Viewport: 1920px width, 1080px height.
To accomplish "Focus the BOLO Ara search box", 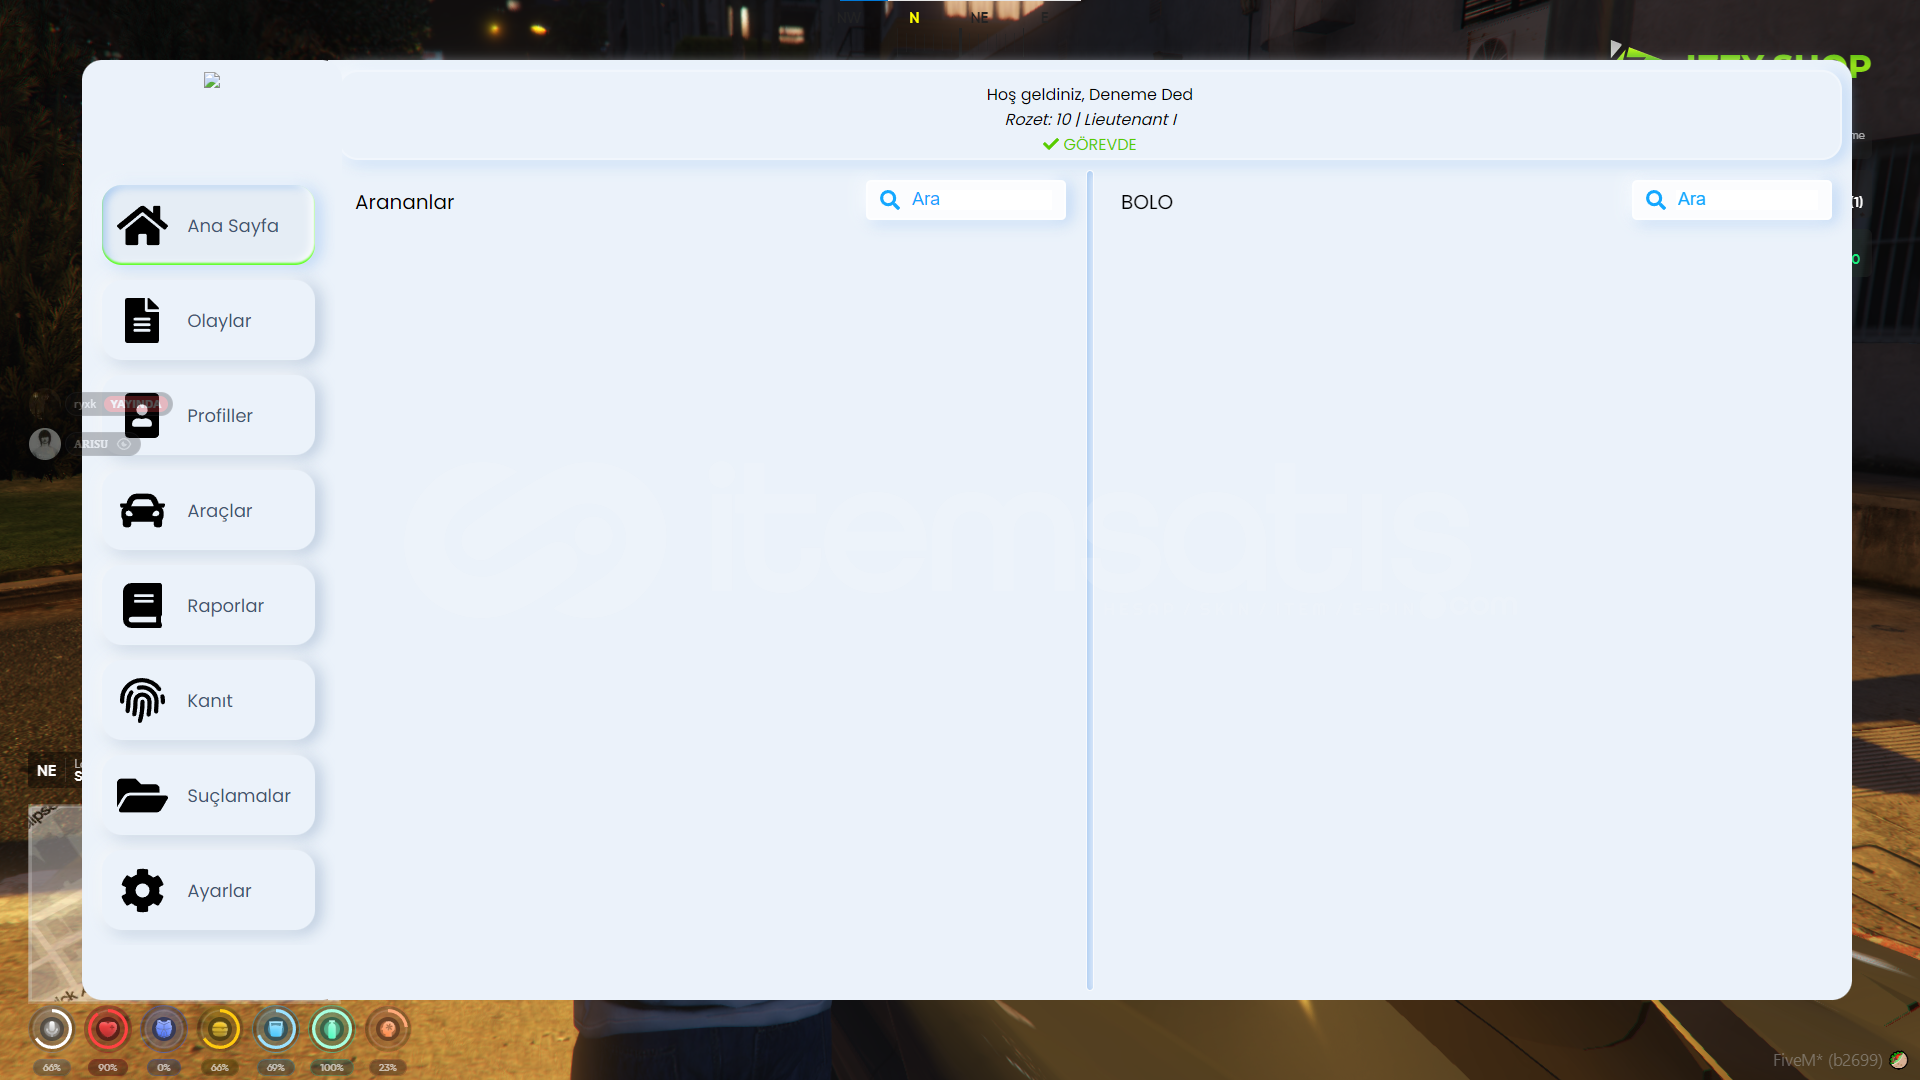I will [x=1746, y=199].
